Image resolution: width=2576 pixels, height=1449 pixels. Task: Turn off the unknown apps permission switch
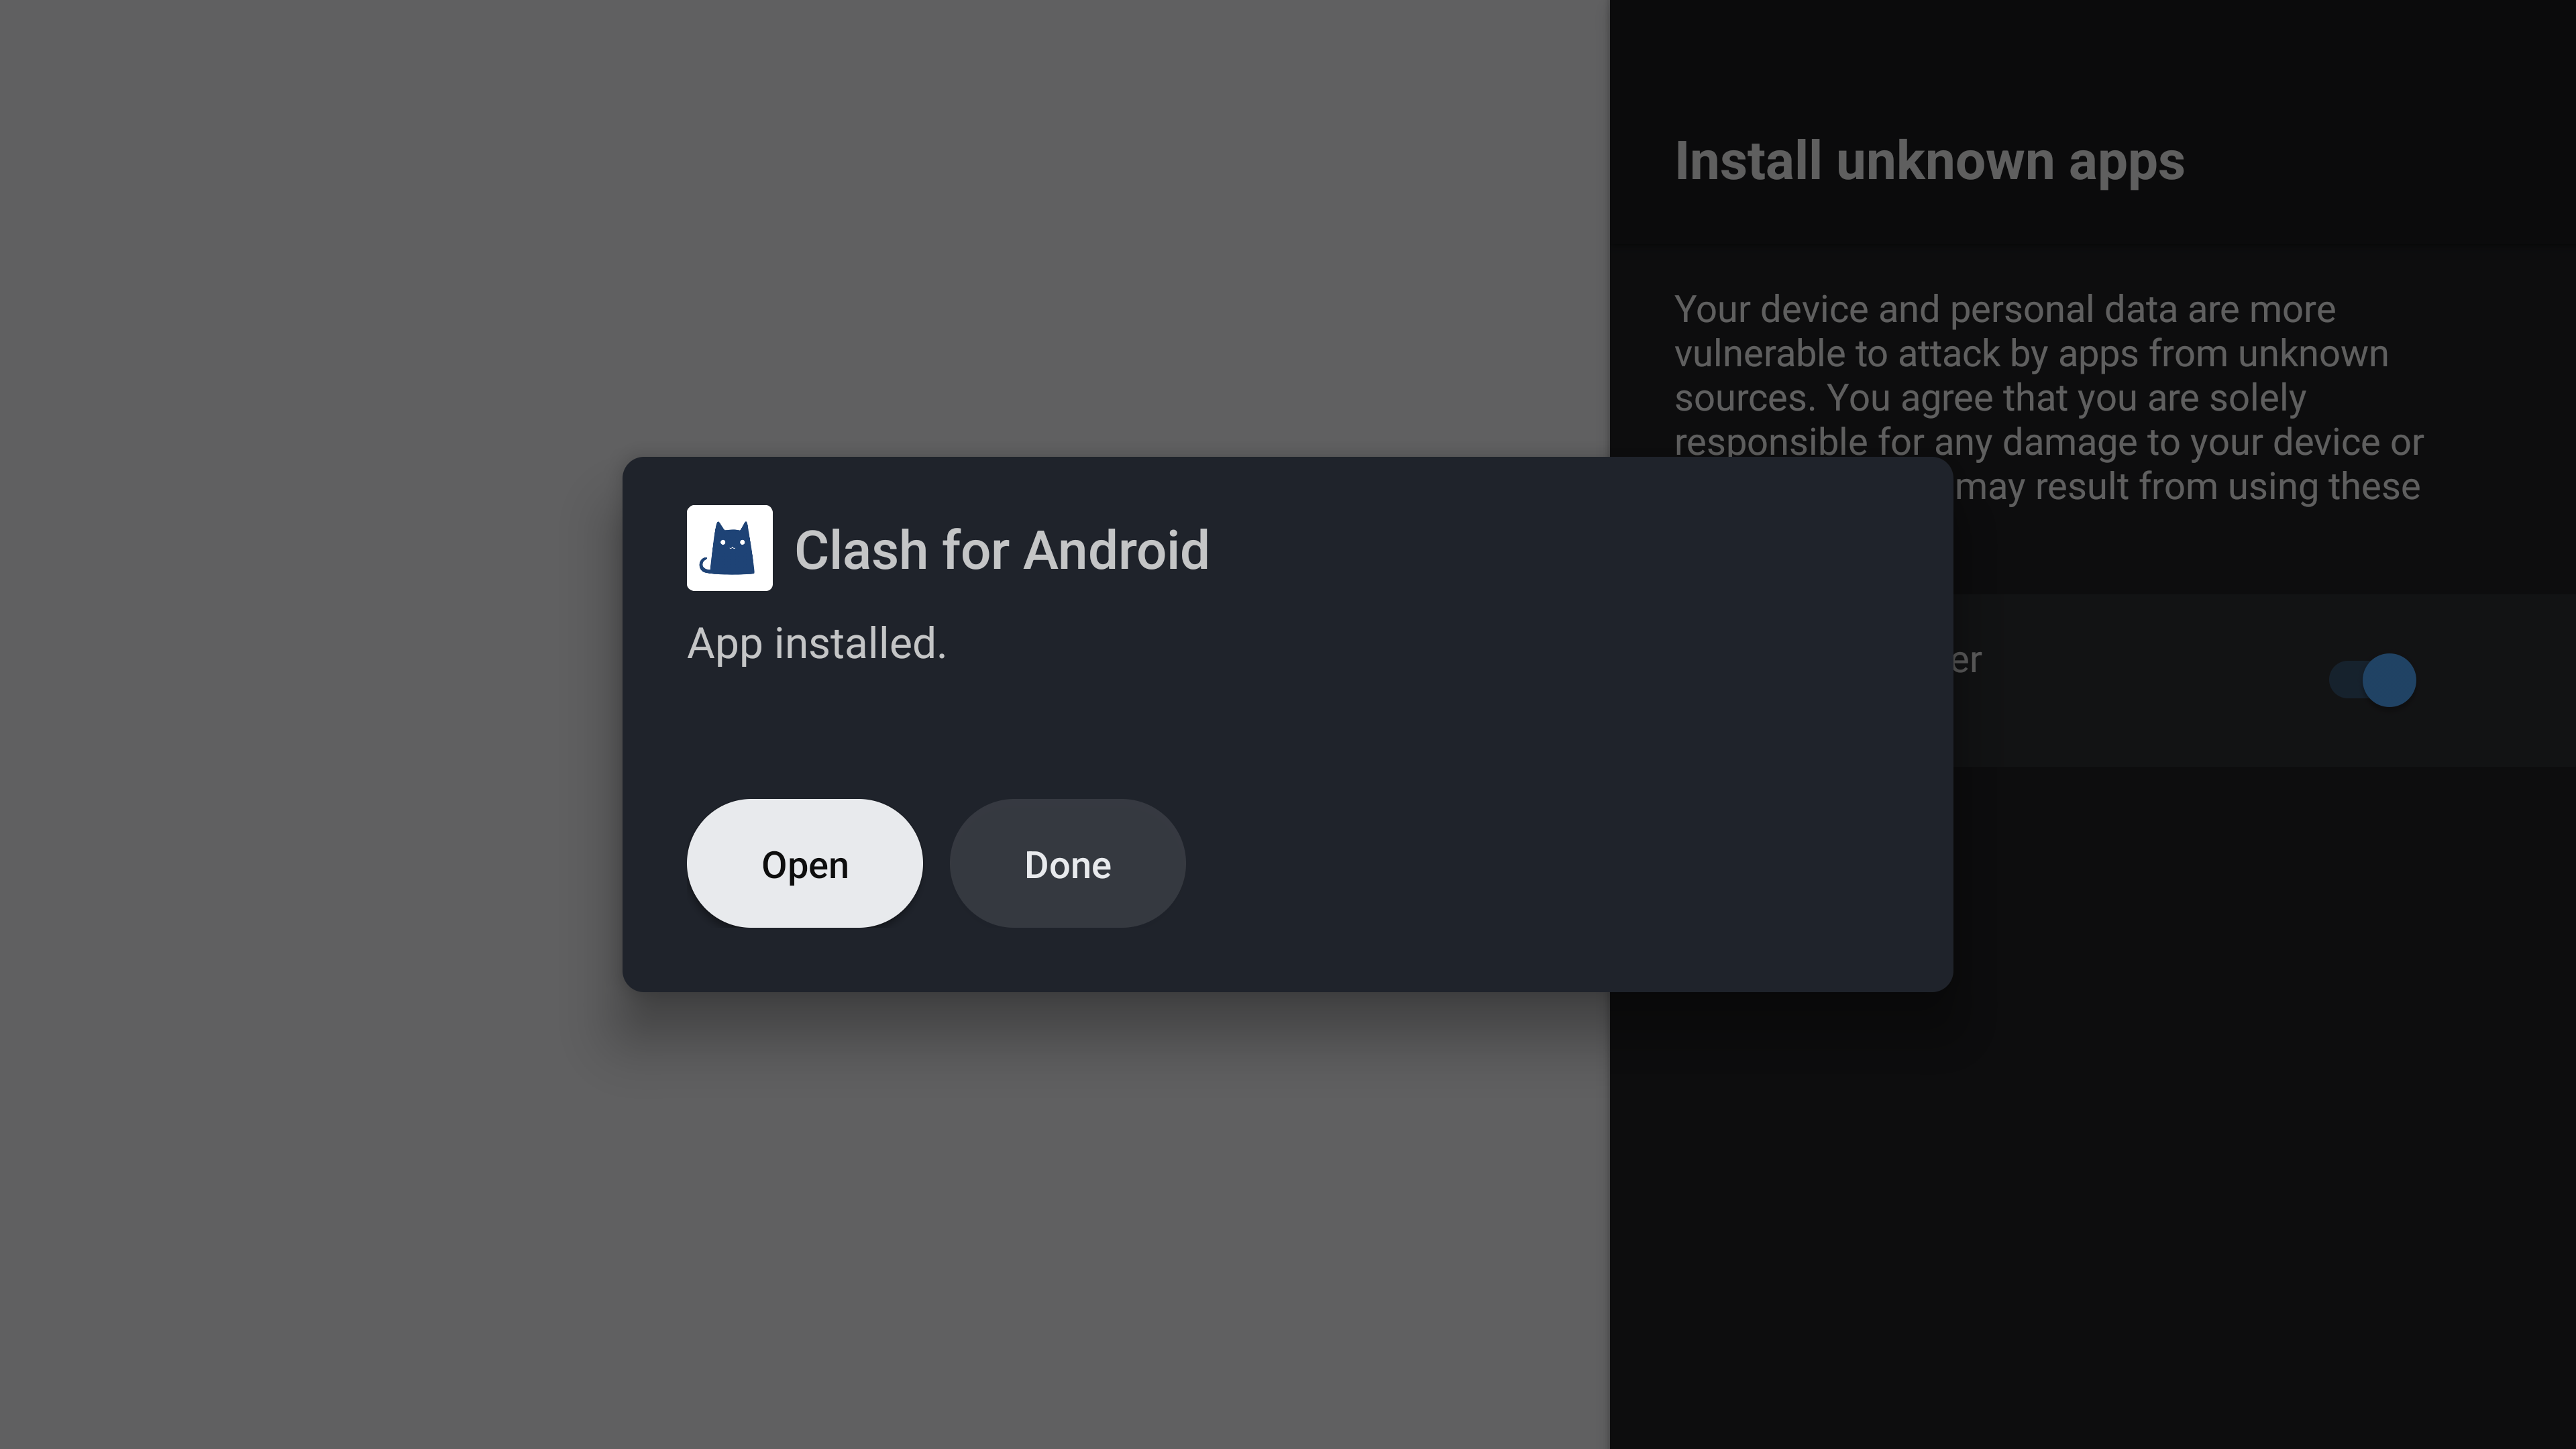2372,680
